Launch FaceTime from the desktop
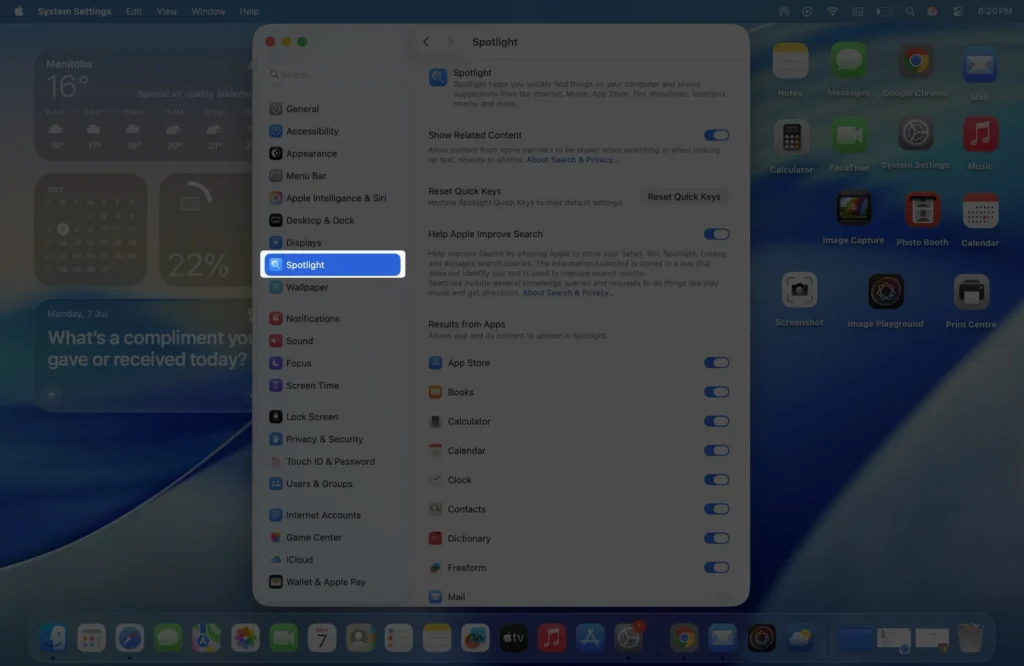The height and width of the screenshot is (666, 1024). [x=849, y=136]
